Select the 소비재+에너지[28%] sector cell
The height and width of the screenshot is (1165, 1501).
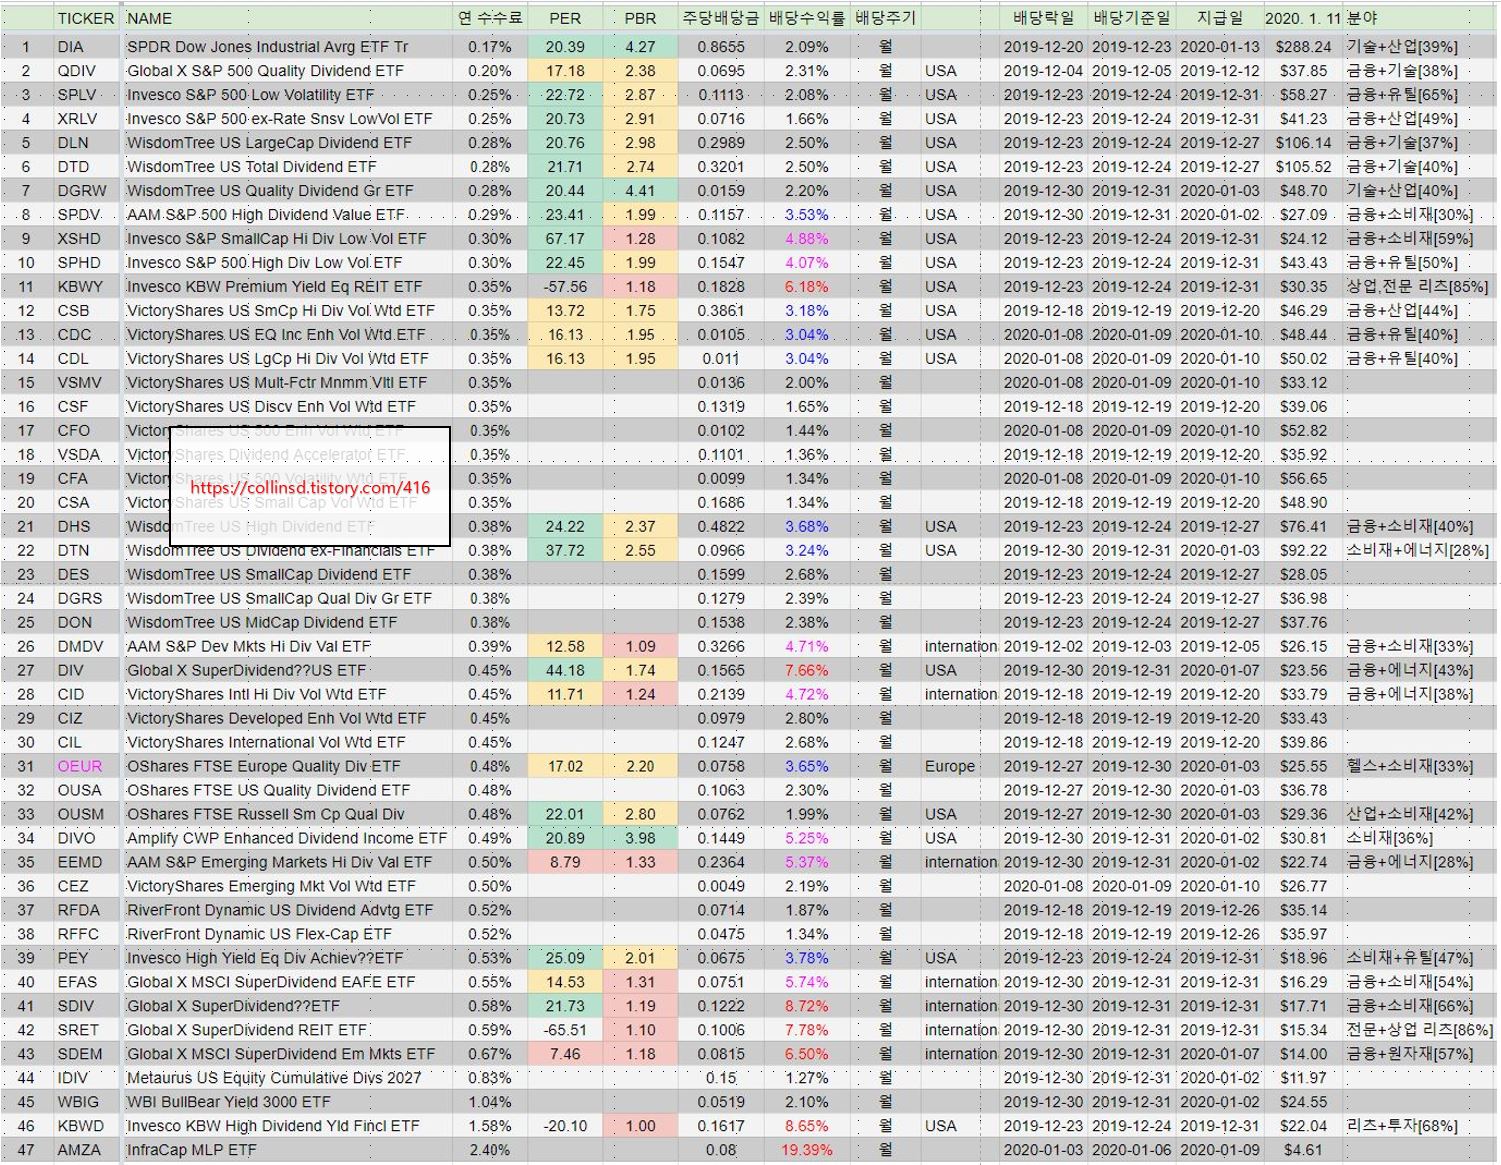coord(1417,550)
